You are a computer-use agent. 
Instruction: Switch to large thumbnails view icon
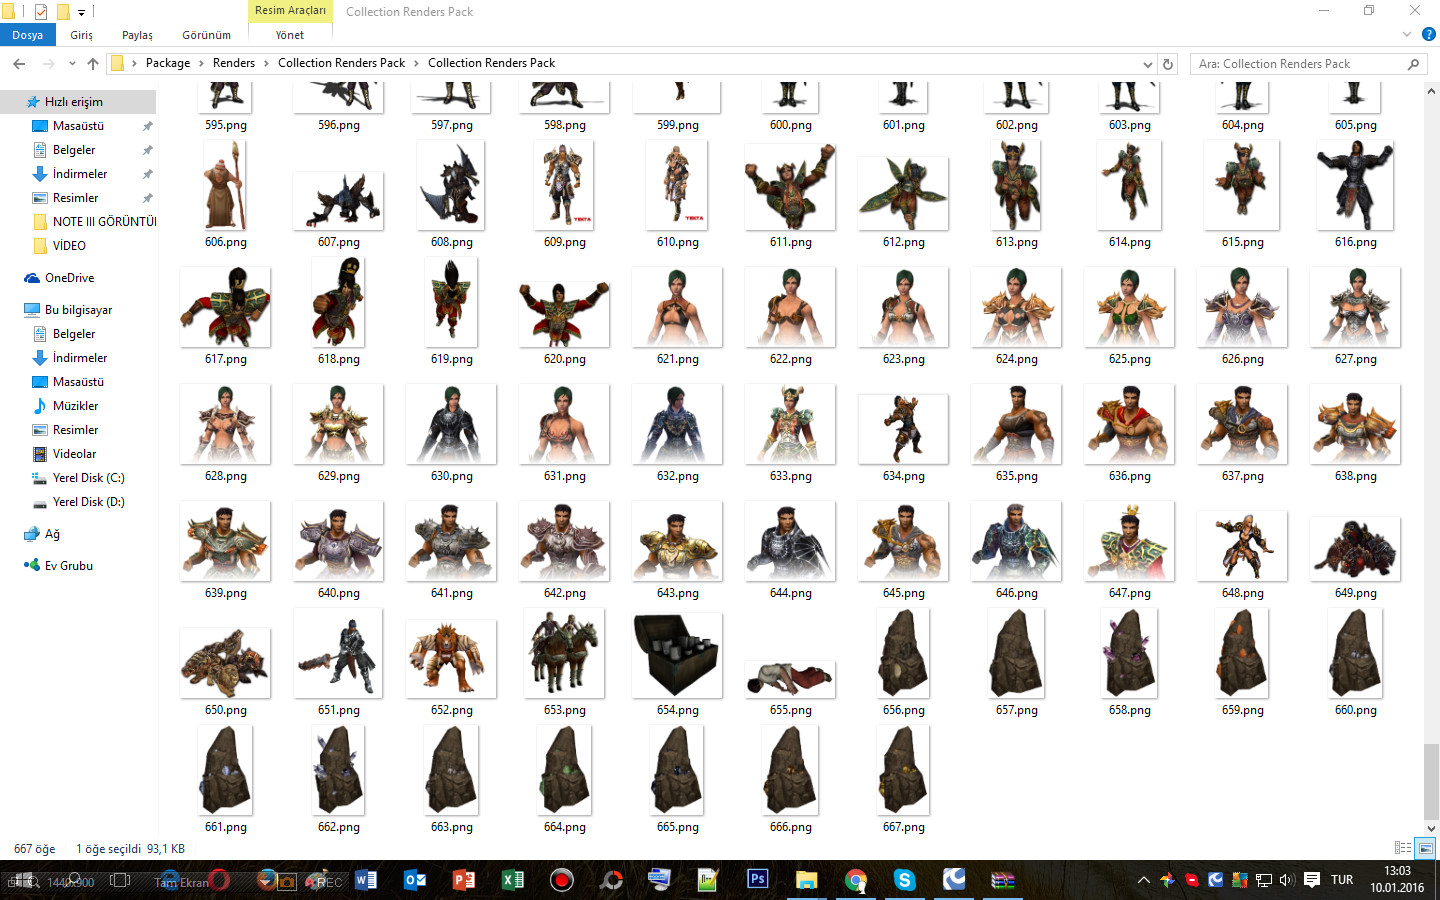tap(1426, 848)
